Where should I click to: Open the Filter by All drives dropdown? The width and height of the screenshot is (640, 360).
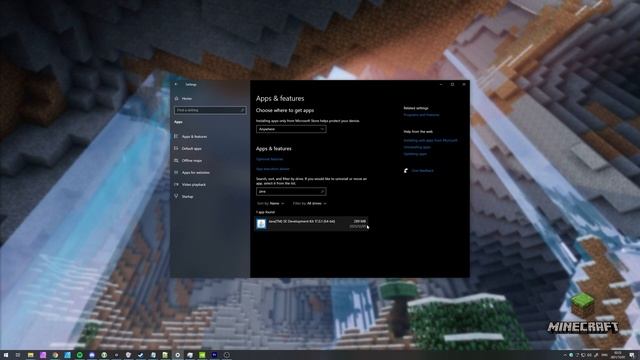tap(309, 203)
